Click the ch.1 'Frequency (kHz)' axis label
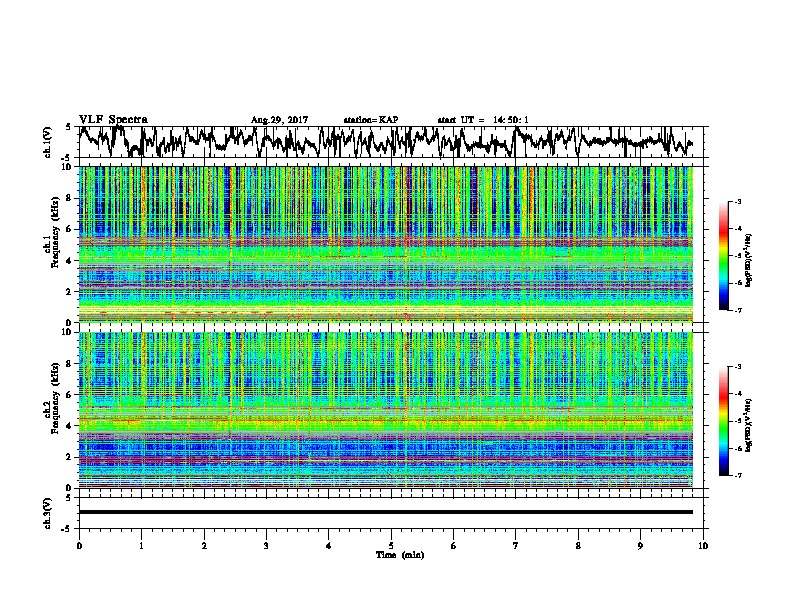 (55, 232)
